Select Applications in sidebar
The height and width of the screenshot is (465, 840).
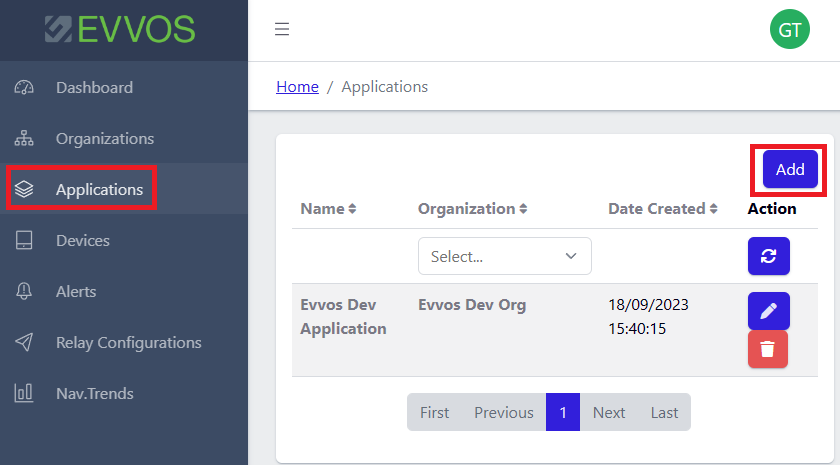coord(124,189)
